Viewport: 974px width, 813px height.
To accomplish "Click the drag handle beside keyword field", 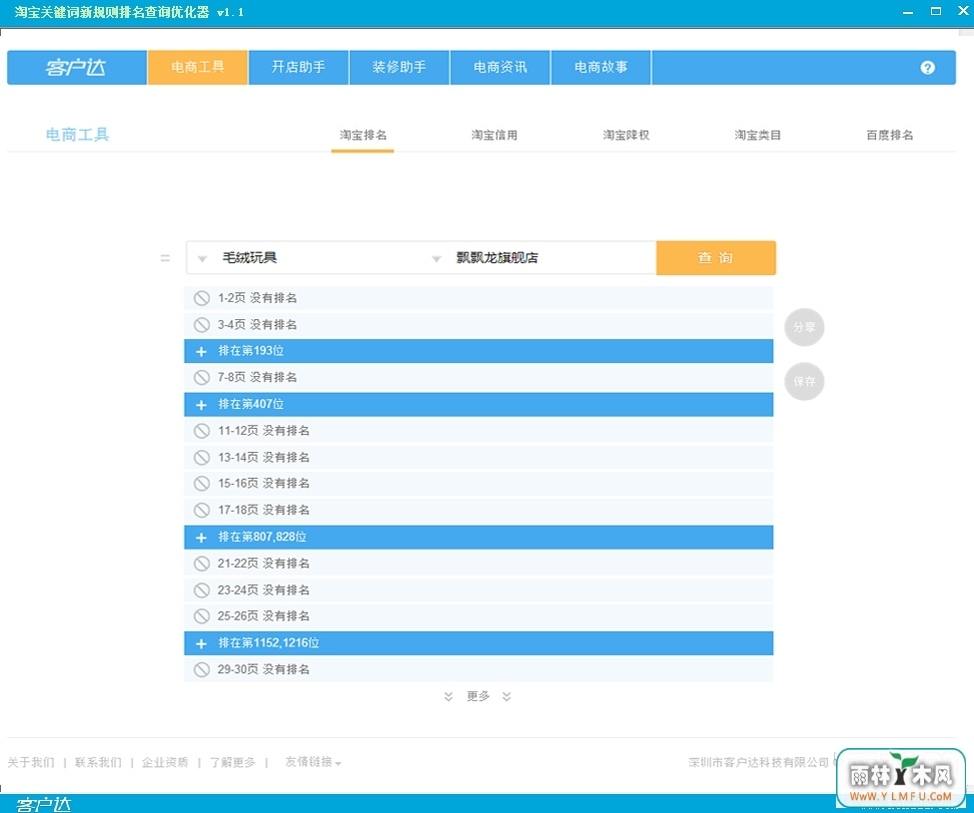I will pos(165,258).
